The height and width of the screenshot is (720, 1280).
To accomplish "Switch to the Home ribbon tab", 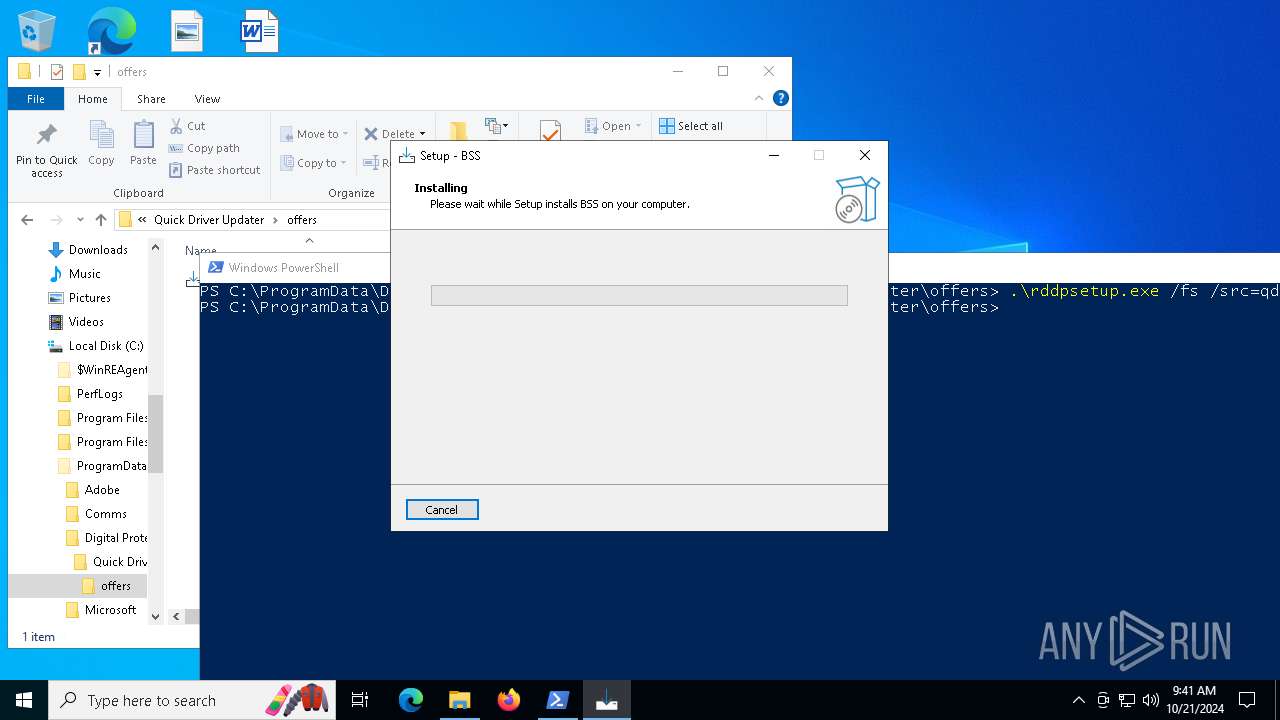I will pyautogui.click(x=93, y=99).
